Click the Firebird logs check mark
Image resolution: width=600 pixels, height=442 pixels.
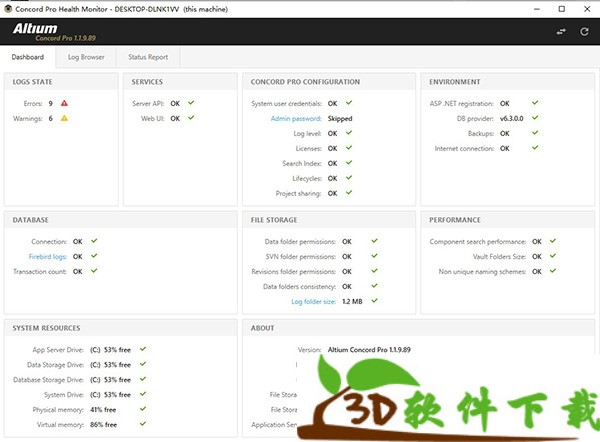click(x=94, y=256)
